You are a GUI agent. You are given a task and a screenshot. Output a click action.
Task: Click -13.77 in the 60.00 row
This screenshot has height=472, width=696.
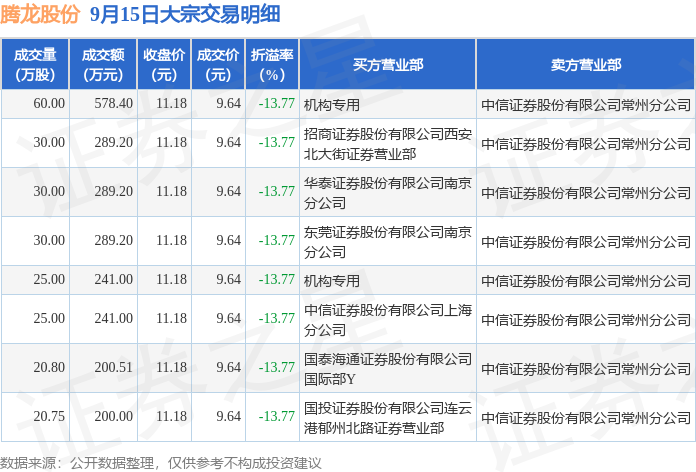[x=277, y=103]
